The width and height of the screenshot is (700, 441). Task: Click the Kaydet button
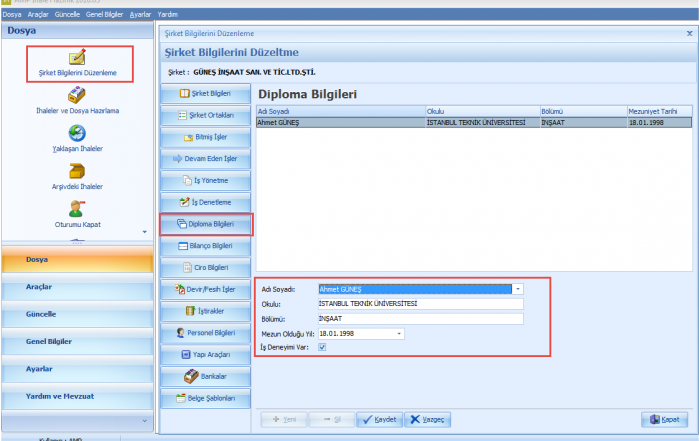pos(378,420)
